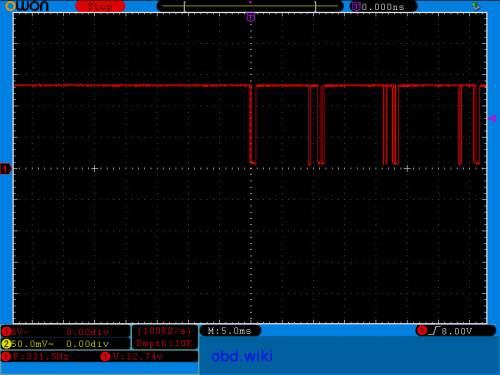Screen dimensions: 500x375
Task: Click the horizontal trigger position readout 0.000ns
Action: [383, 7]
